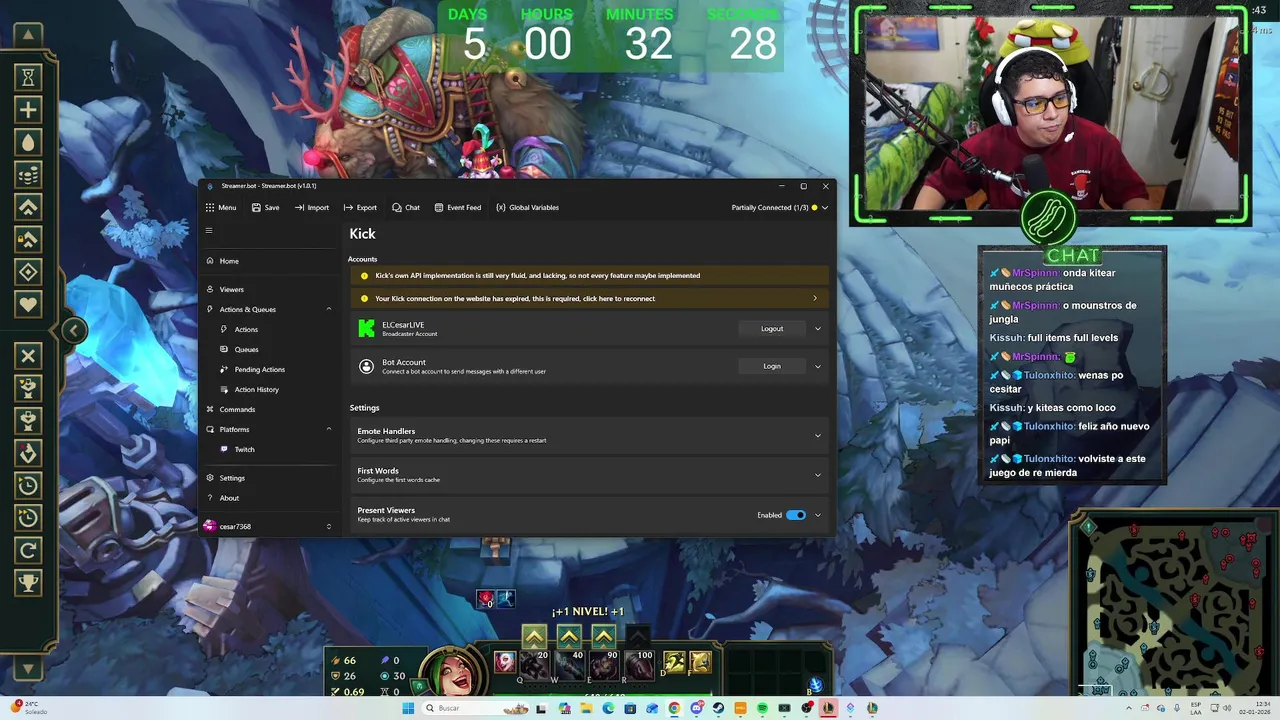Collapse the game tool panel arrow

(x=73, y=330)
